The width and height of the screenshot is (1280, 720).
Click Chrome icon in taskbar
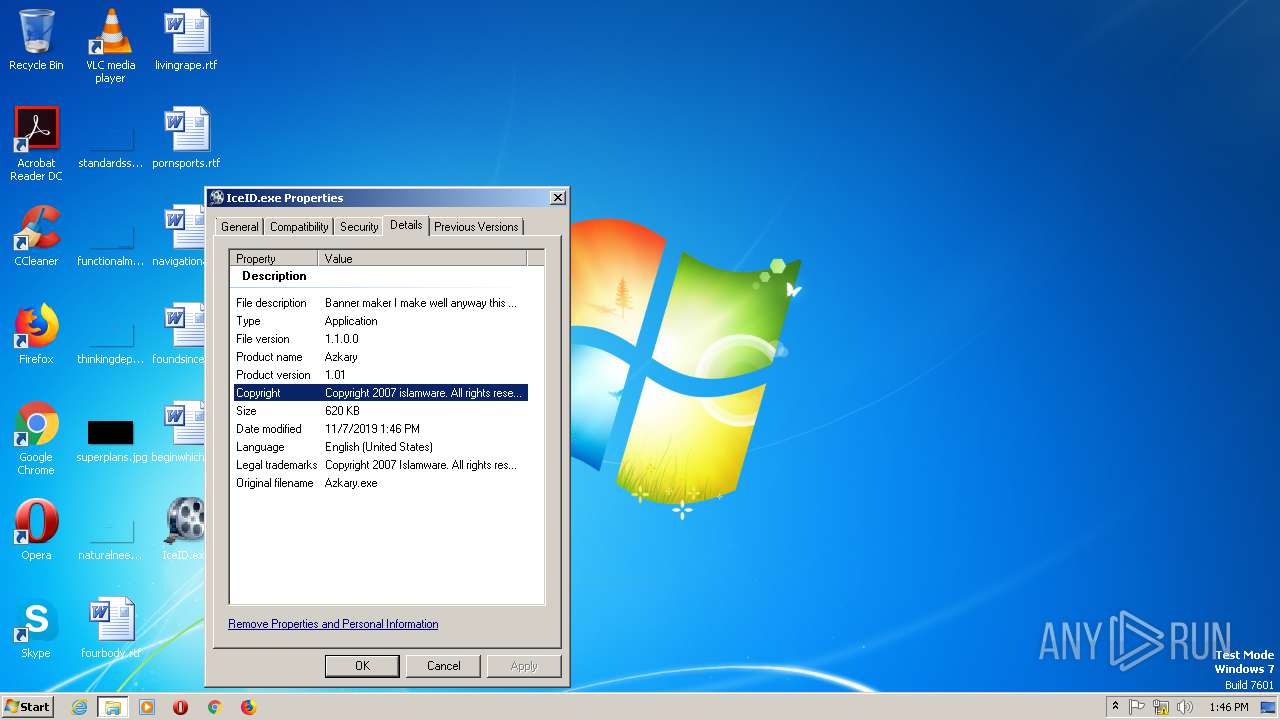(x=214, y=707)
